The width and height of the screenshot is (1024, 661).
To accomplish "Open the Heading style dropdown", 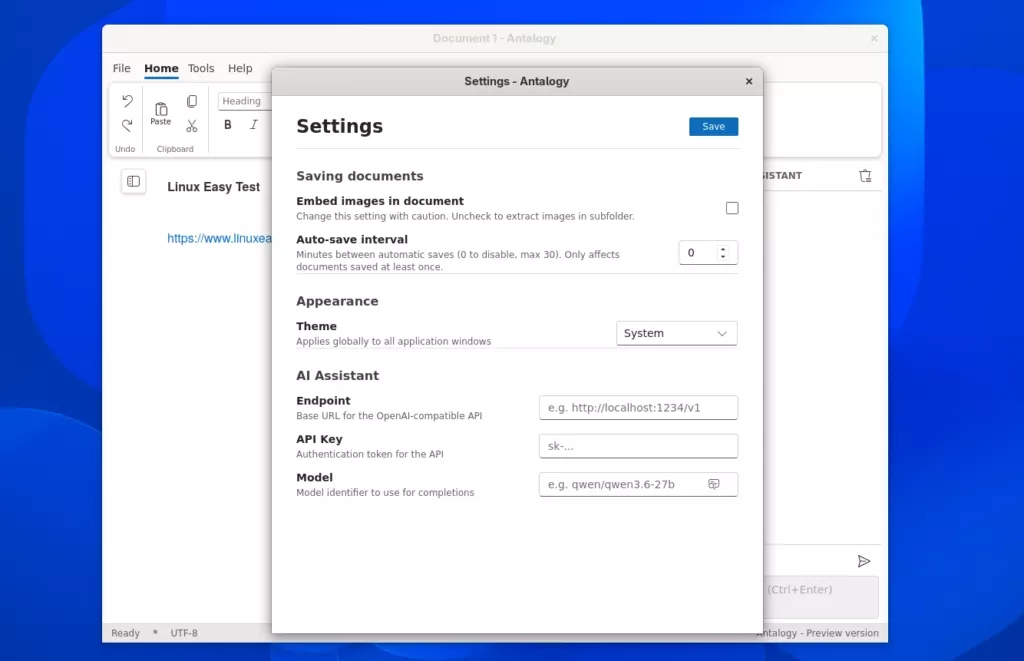I will [x=245, y=101].
